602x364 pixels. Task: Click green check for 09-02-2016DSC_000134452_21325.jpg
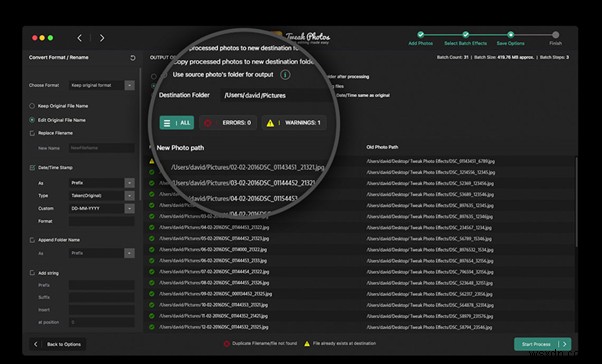(x=152, y=294)
